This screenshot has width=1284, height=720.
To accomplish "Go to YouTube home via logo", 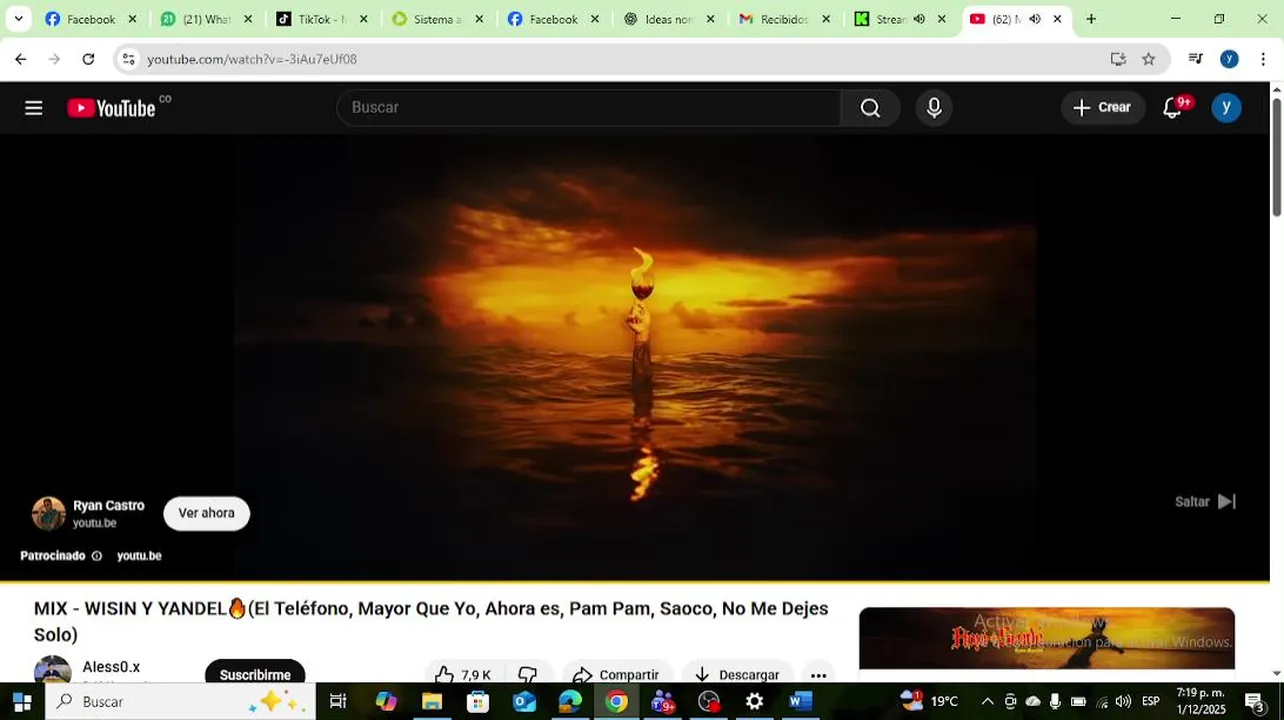I will pyautogui.click(x=111, y=108).
